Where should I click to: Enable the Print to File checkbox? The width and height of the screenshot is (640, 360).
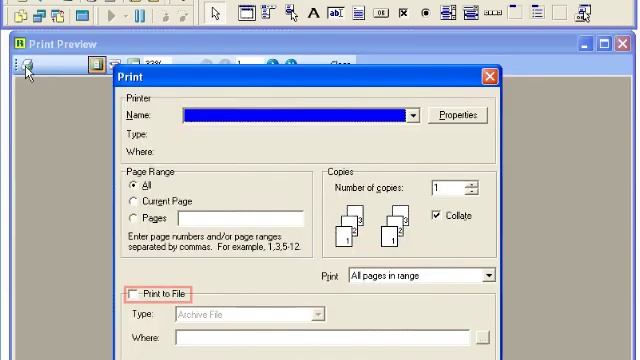(133, 294)
